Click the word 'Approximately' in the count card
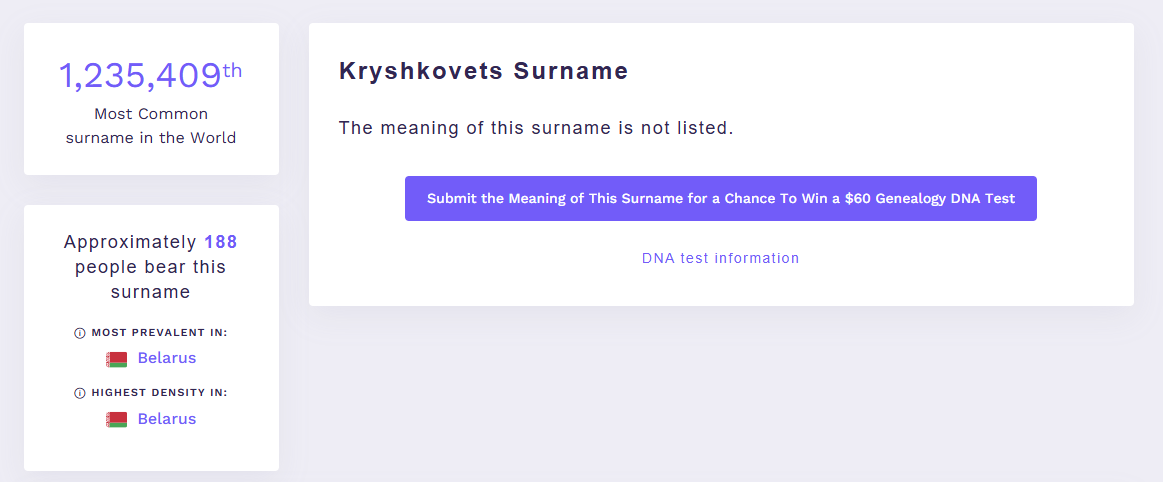This screenshot has width=1163, height=482. 130,242
